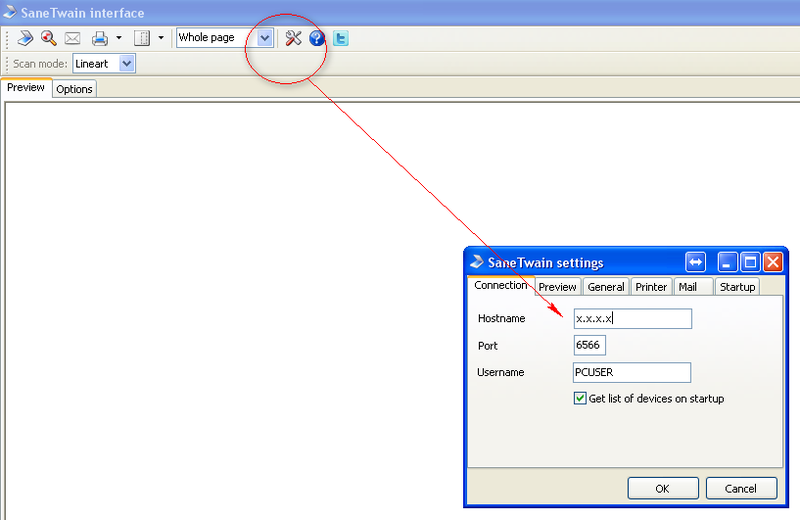Image resolution: width=800 pixels, height=520 pixels.
Task: Click the blue help question icon
Action: coord(317,38)
